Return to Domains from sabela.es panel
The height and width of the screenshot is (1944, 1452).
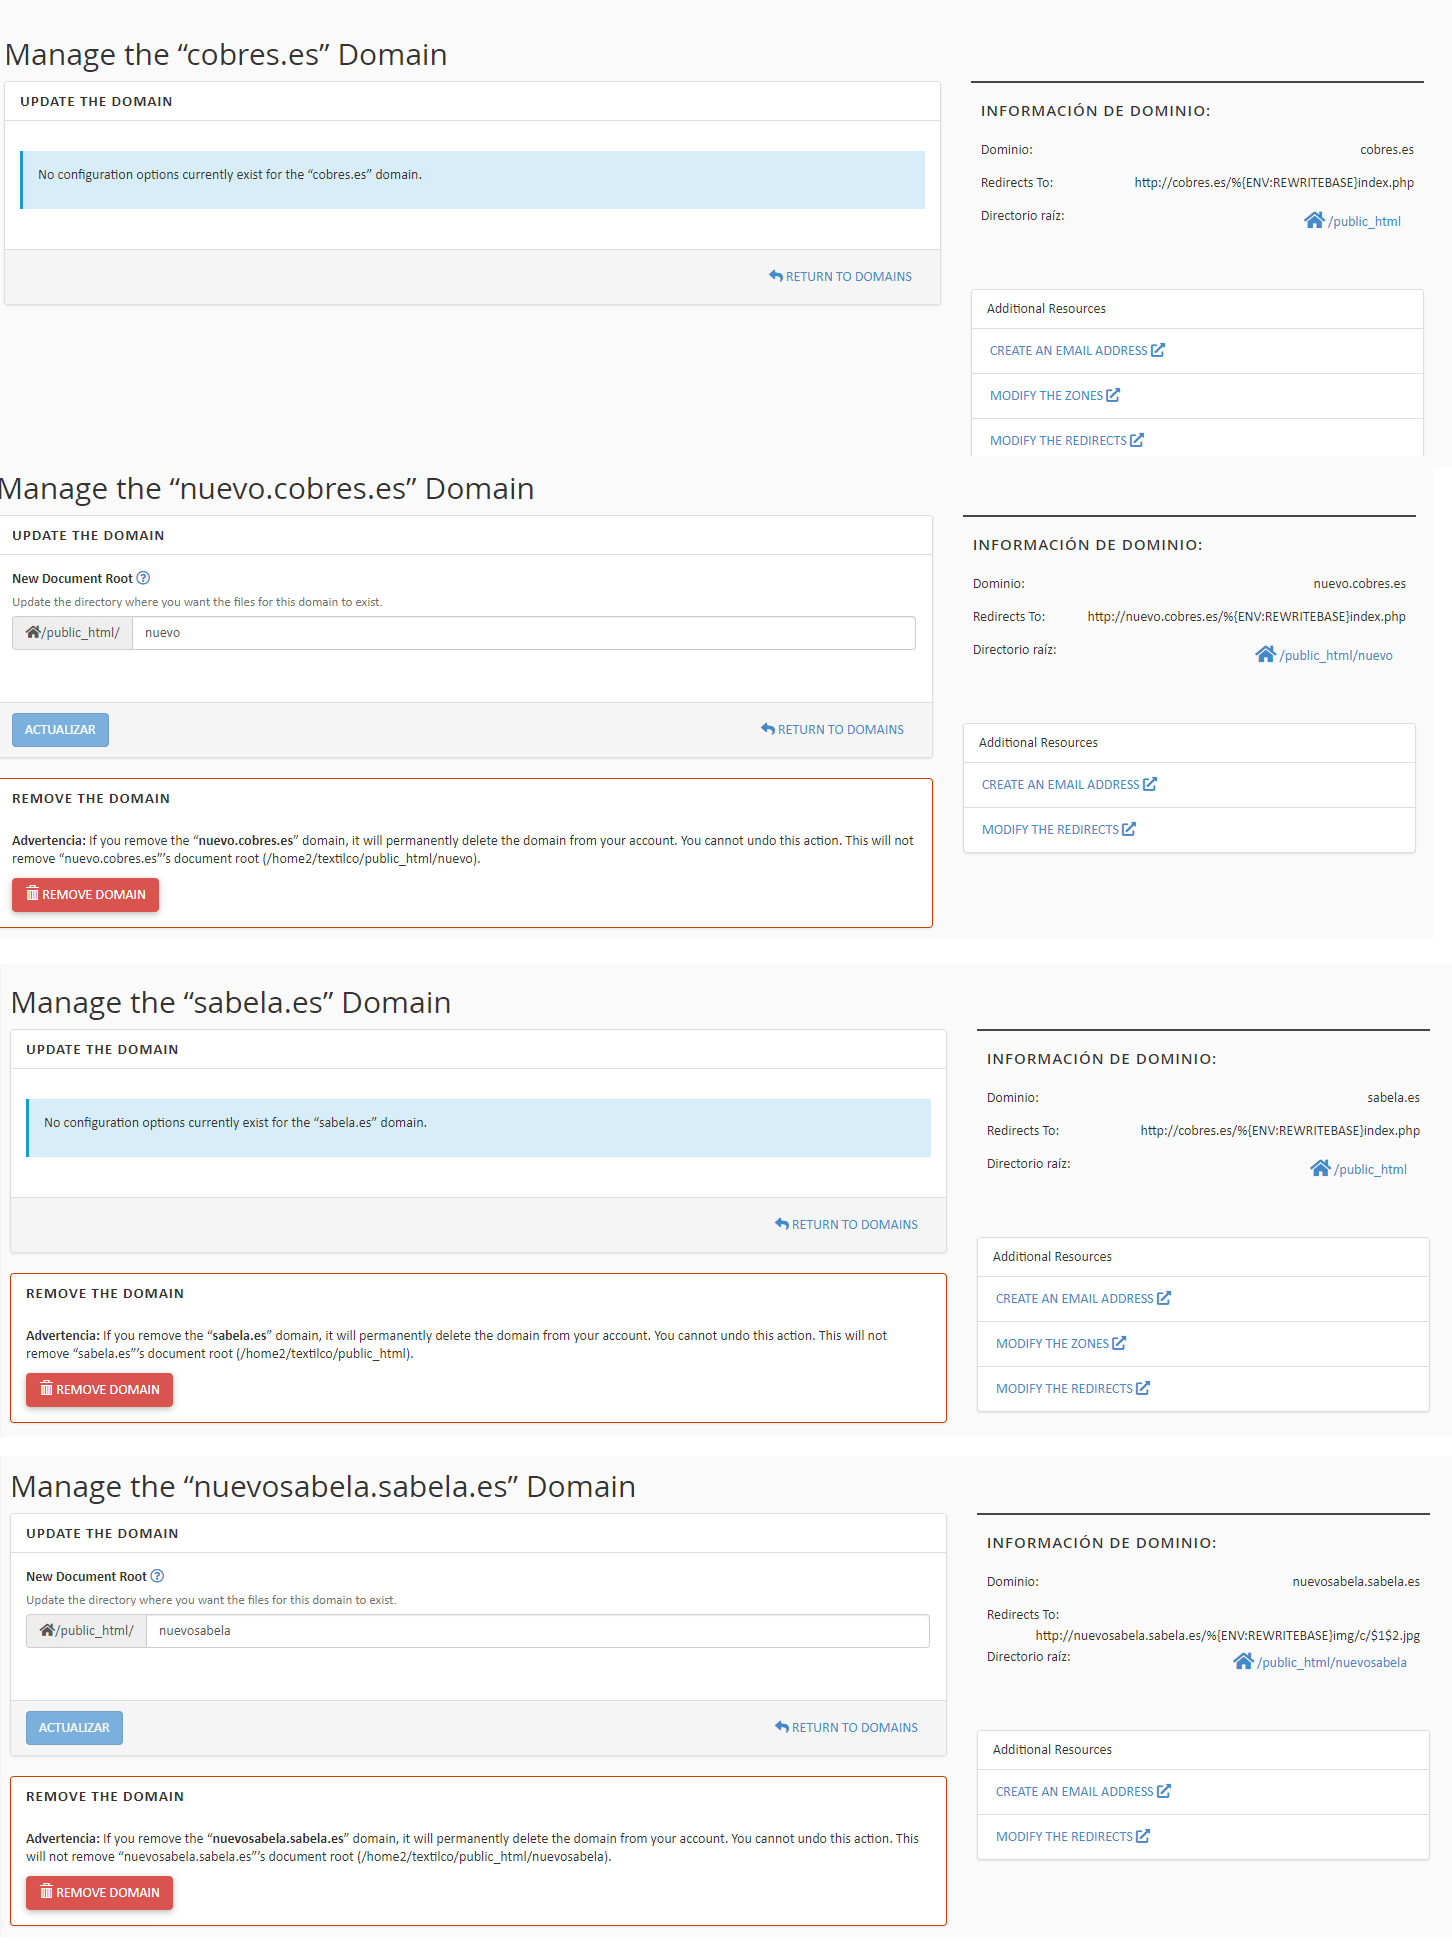coord(846,1225)
